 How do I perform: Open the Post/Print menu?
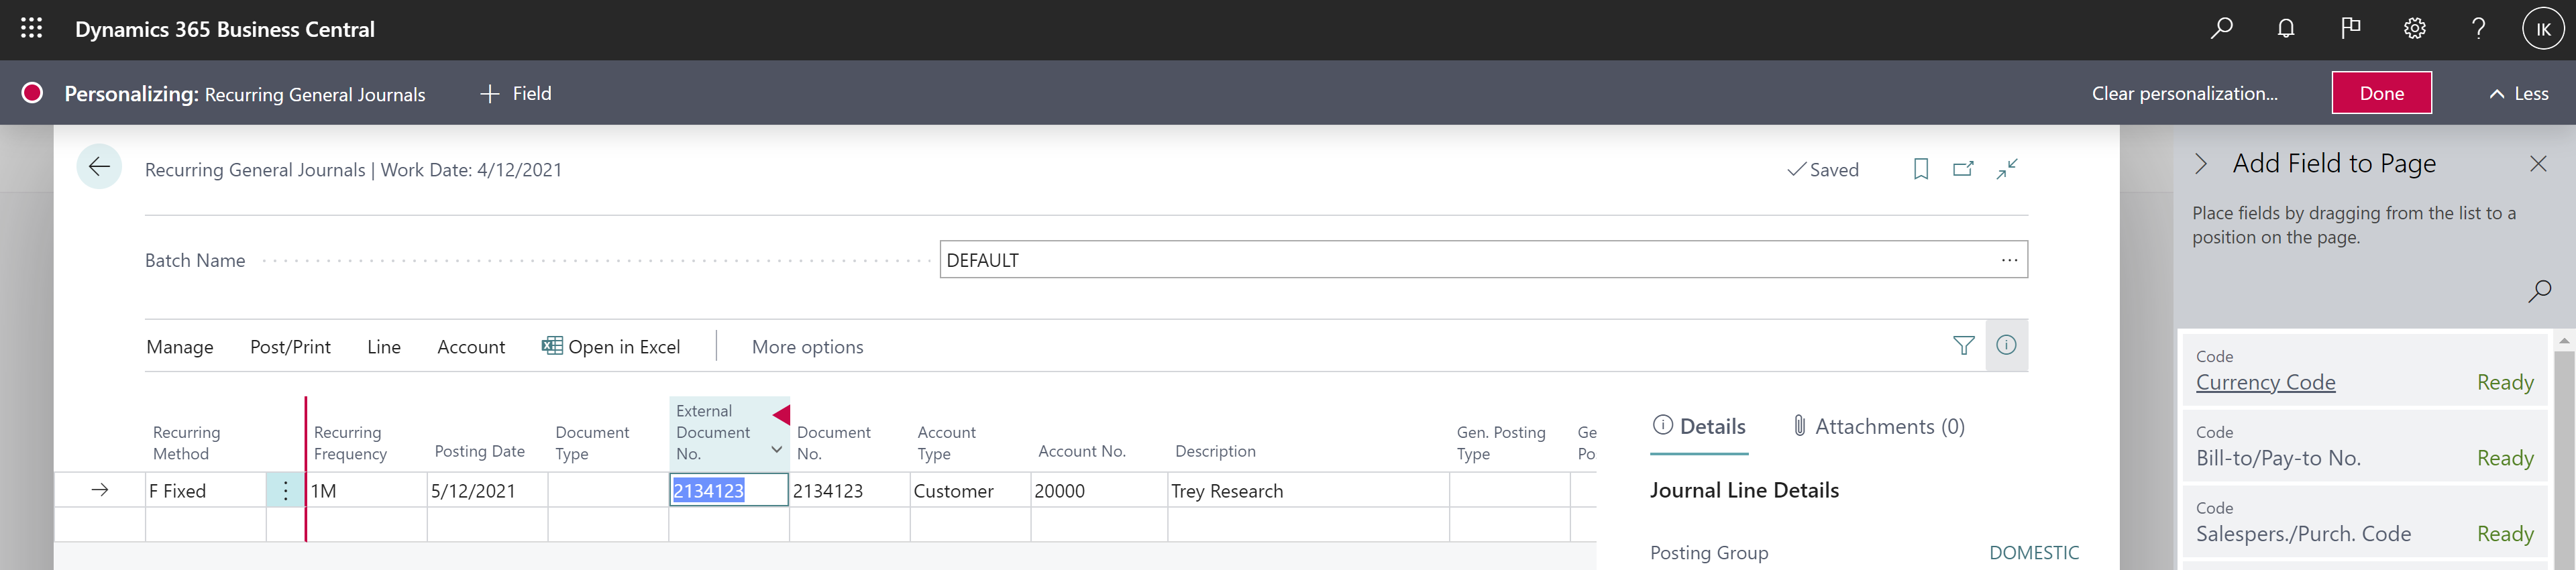pos(290,347)
